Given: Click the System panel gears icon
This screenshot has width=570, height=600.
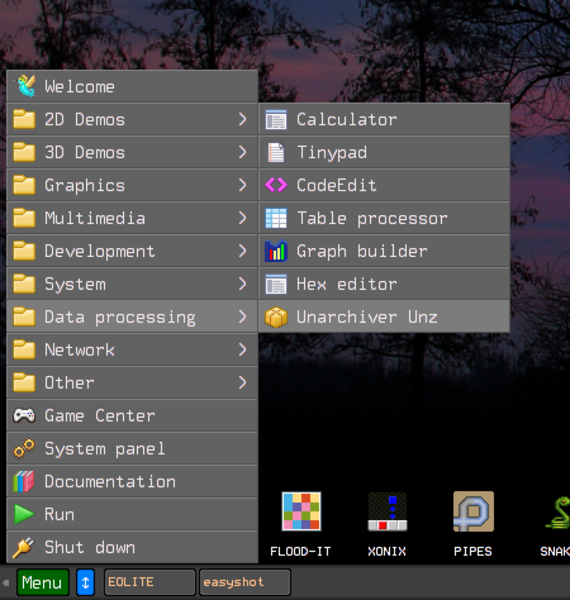Looking at the screenshot, I should (x=24, y=448).
